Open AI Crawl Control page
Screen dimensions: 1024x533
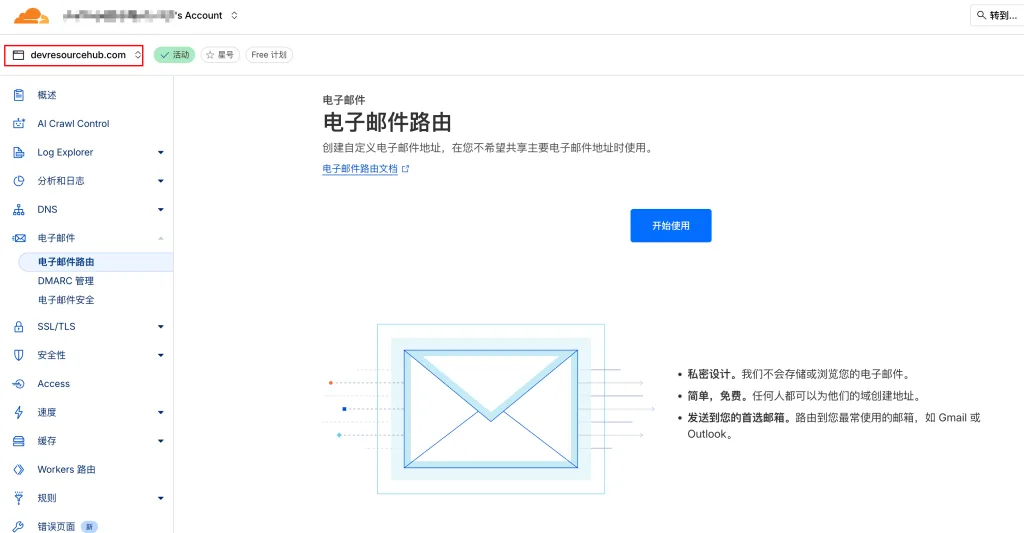pyautogui.click(x=73, y=123)
